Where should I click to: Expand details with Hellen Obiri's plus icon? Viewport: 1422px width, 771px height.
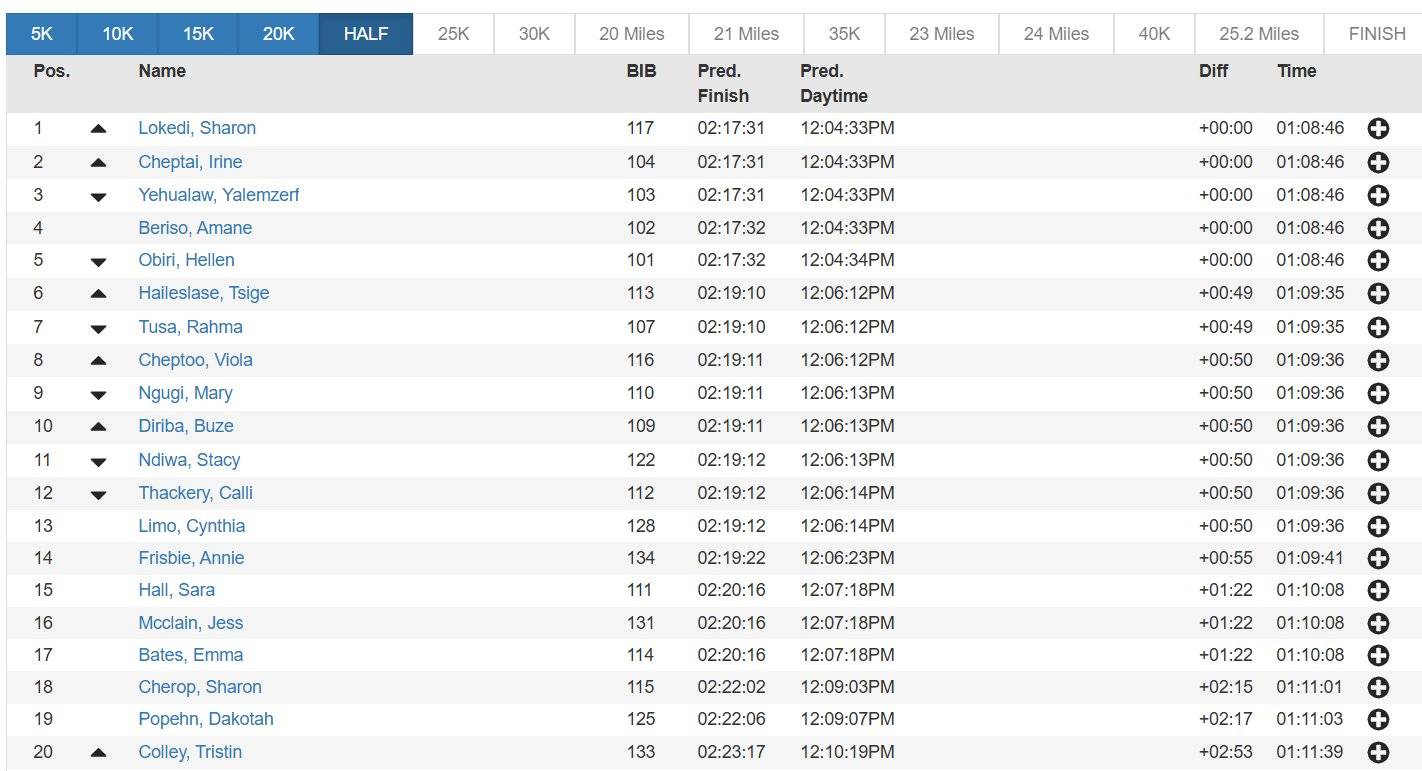1378,261
